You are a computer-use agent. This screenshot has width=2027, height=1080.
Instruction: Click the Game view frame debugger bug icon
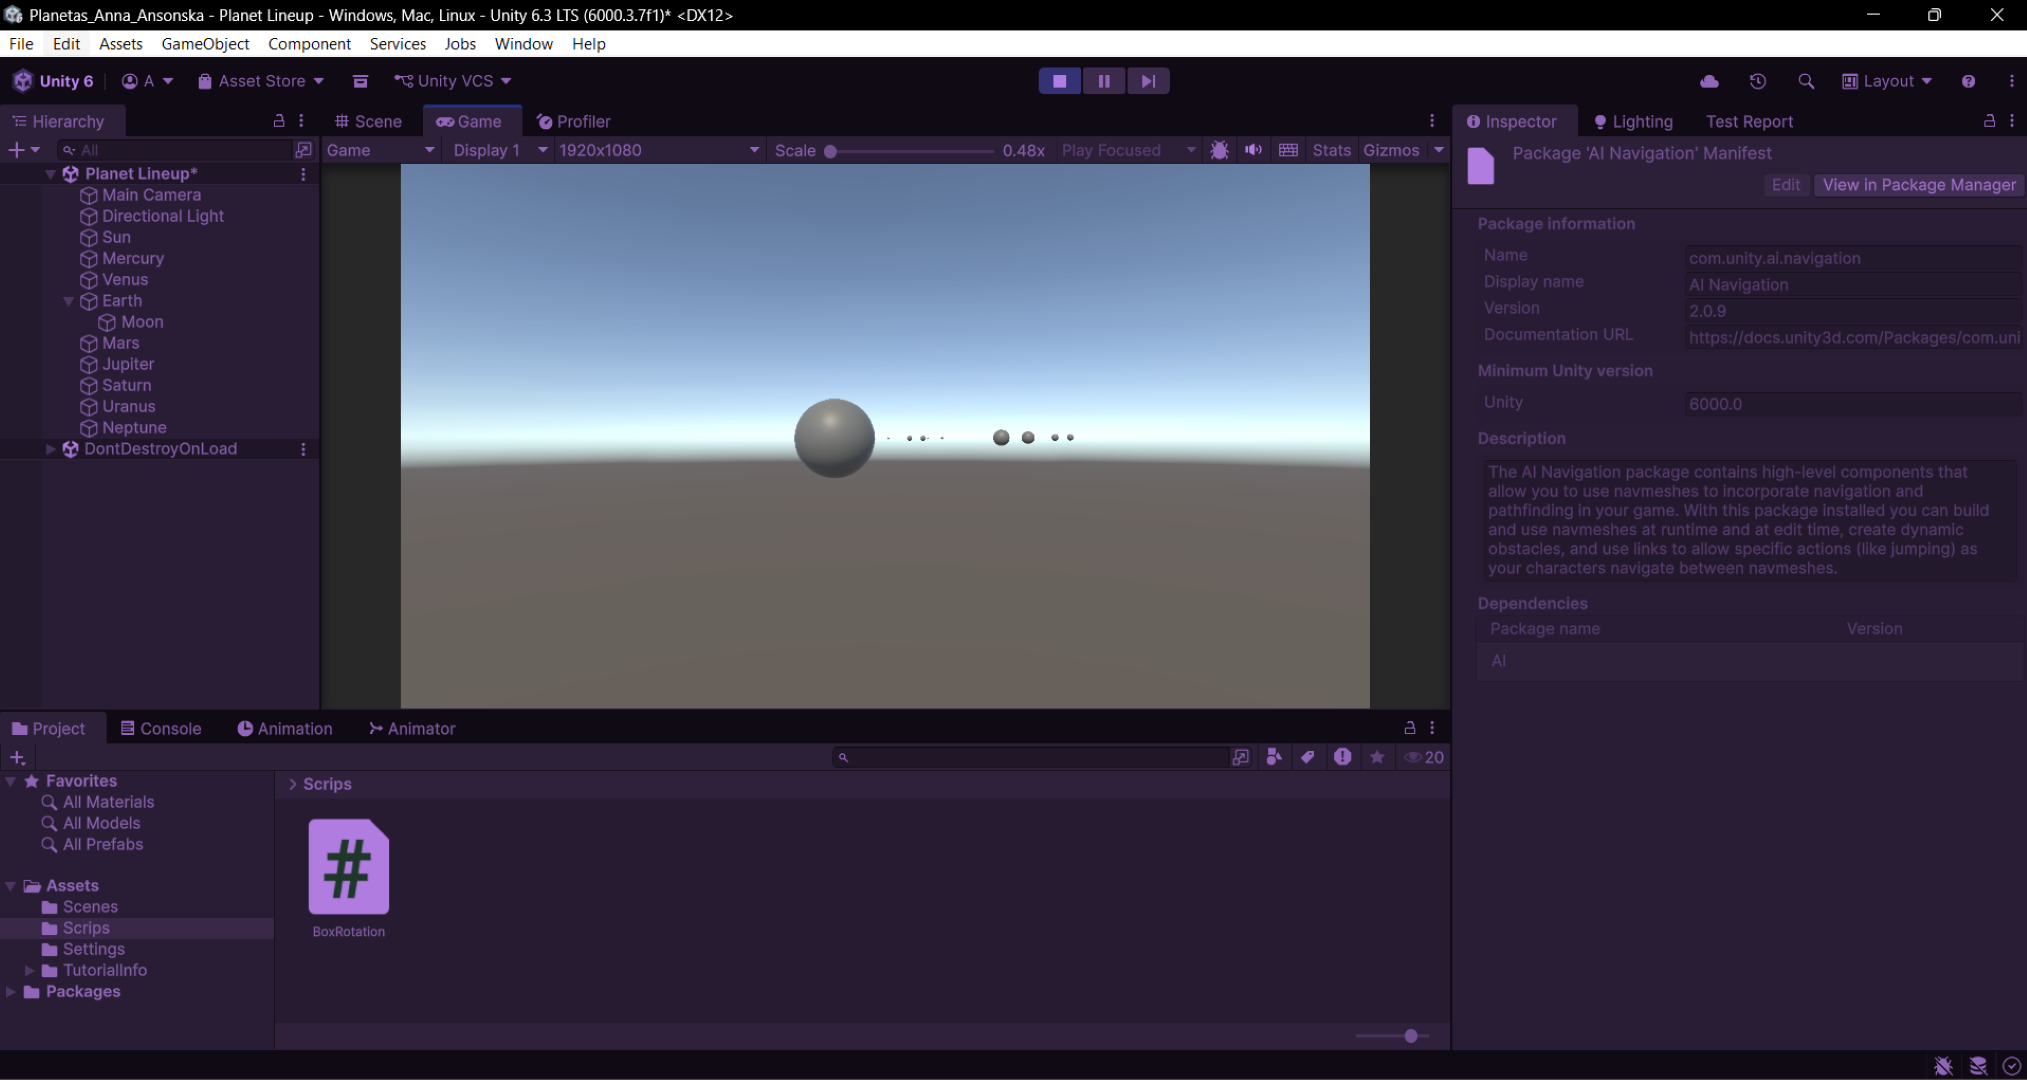click(1219, 150)
